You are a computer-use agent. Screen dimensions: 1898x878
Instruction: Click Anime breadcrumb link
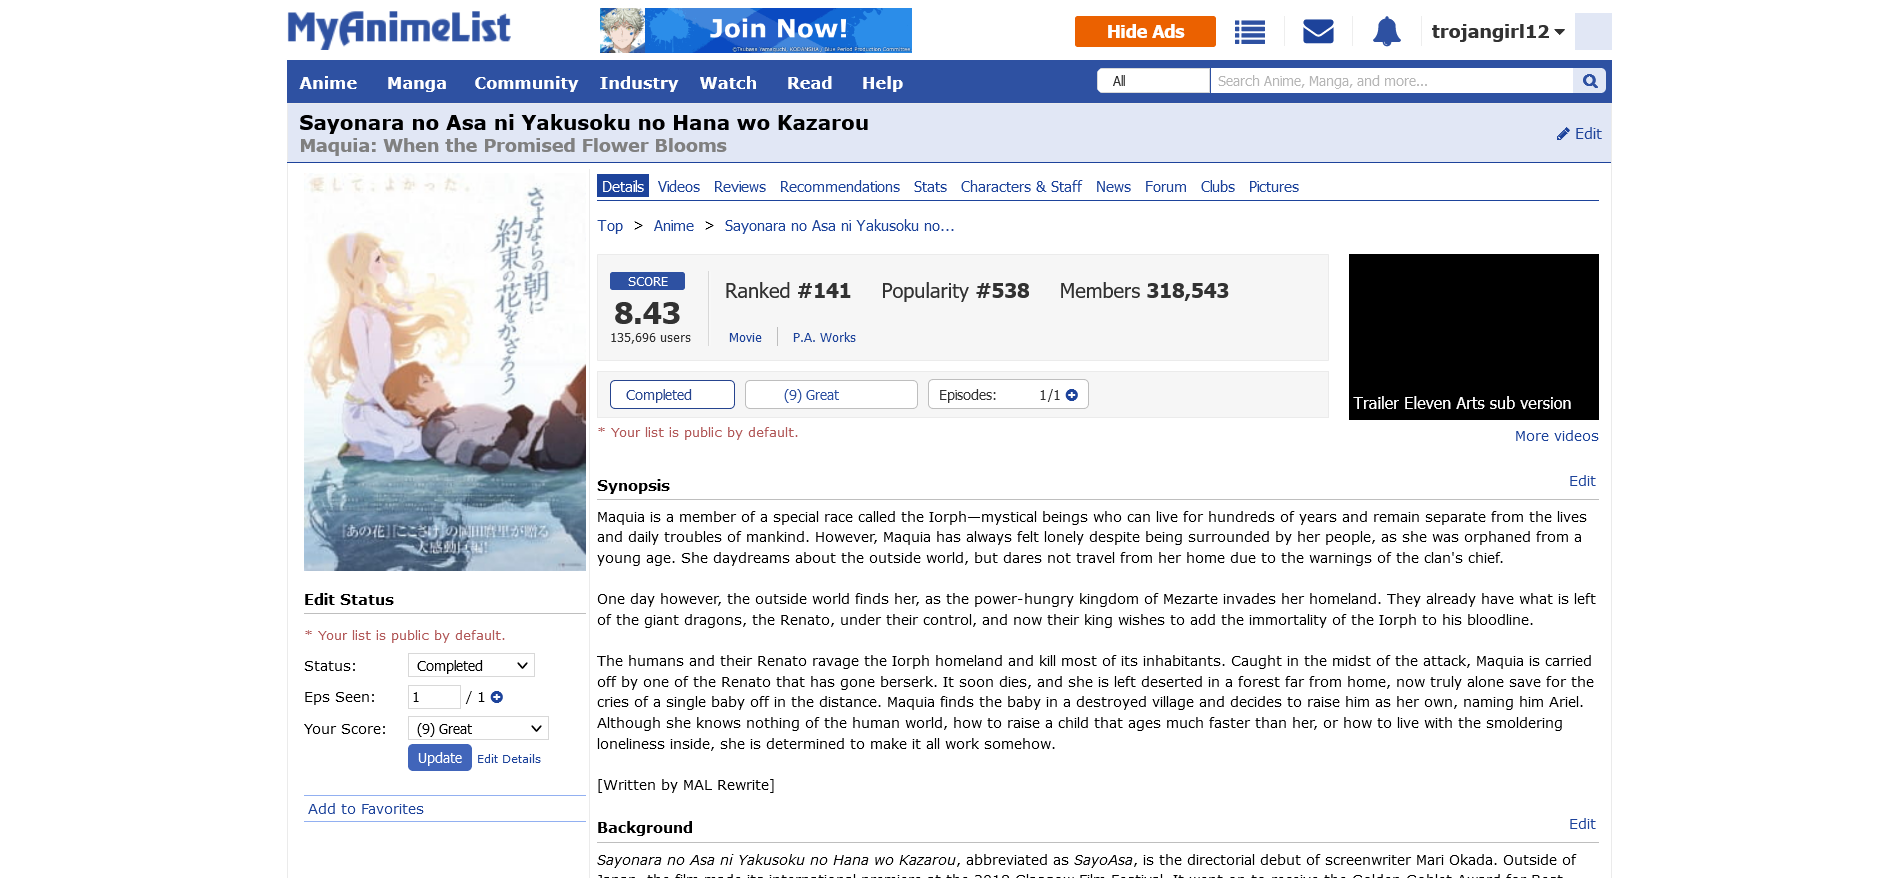coord(674,226)
